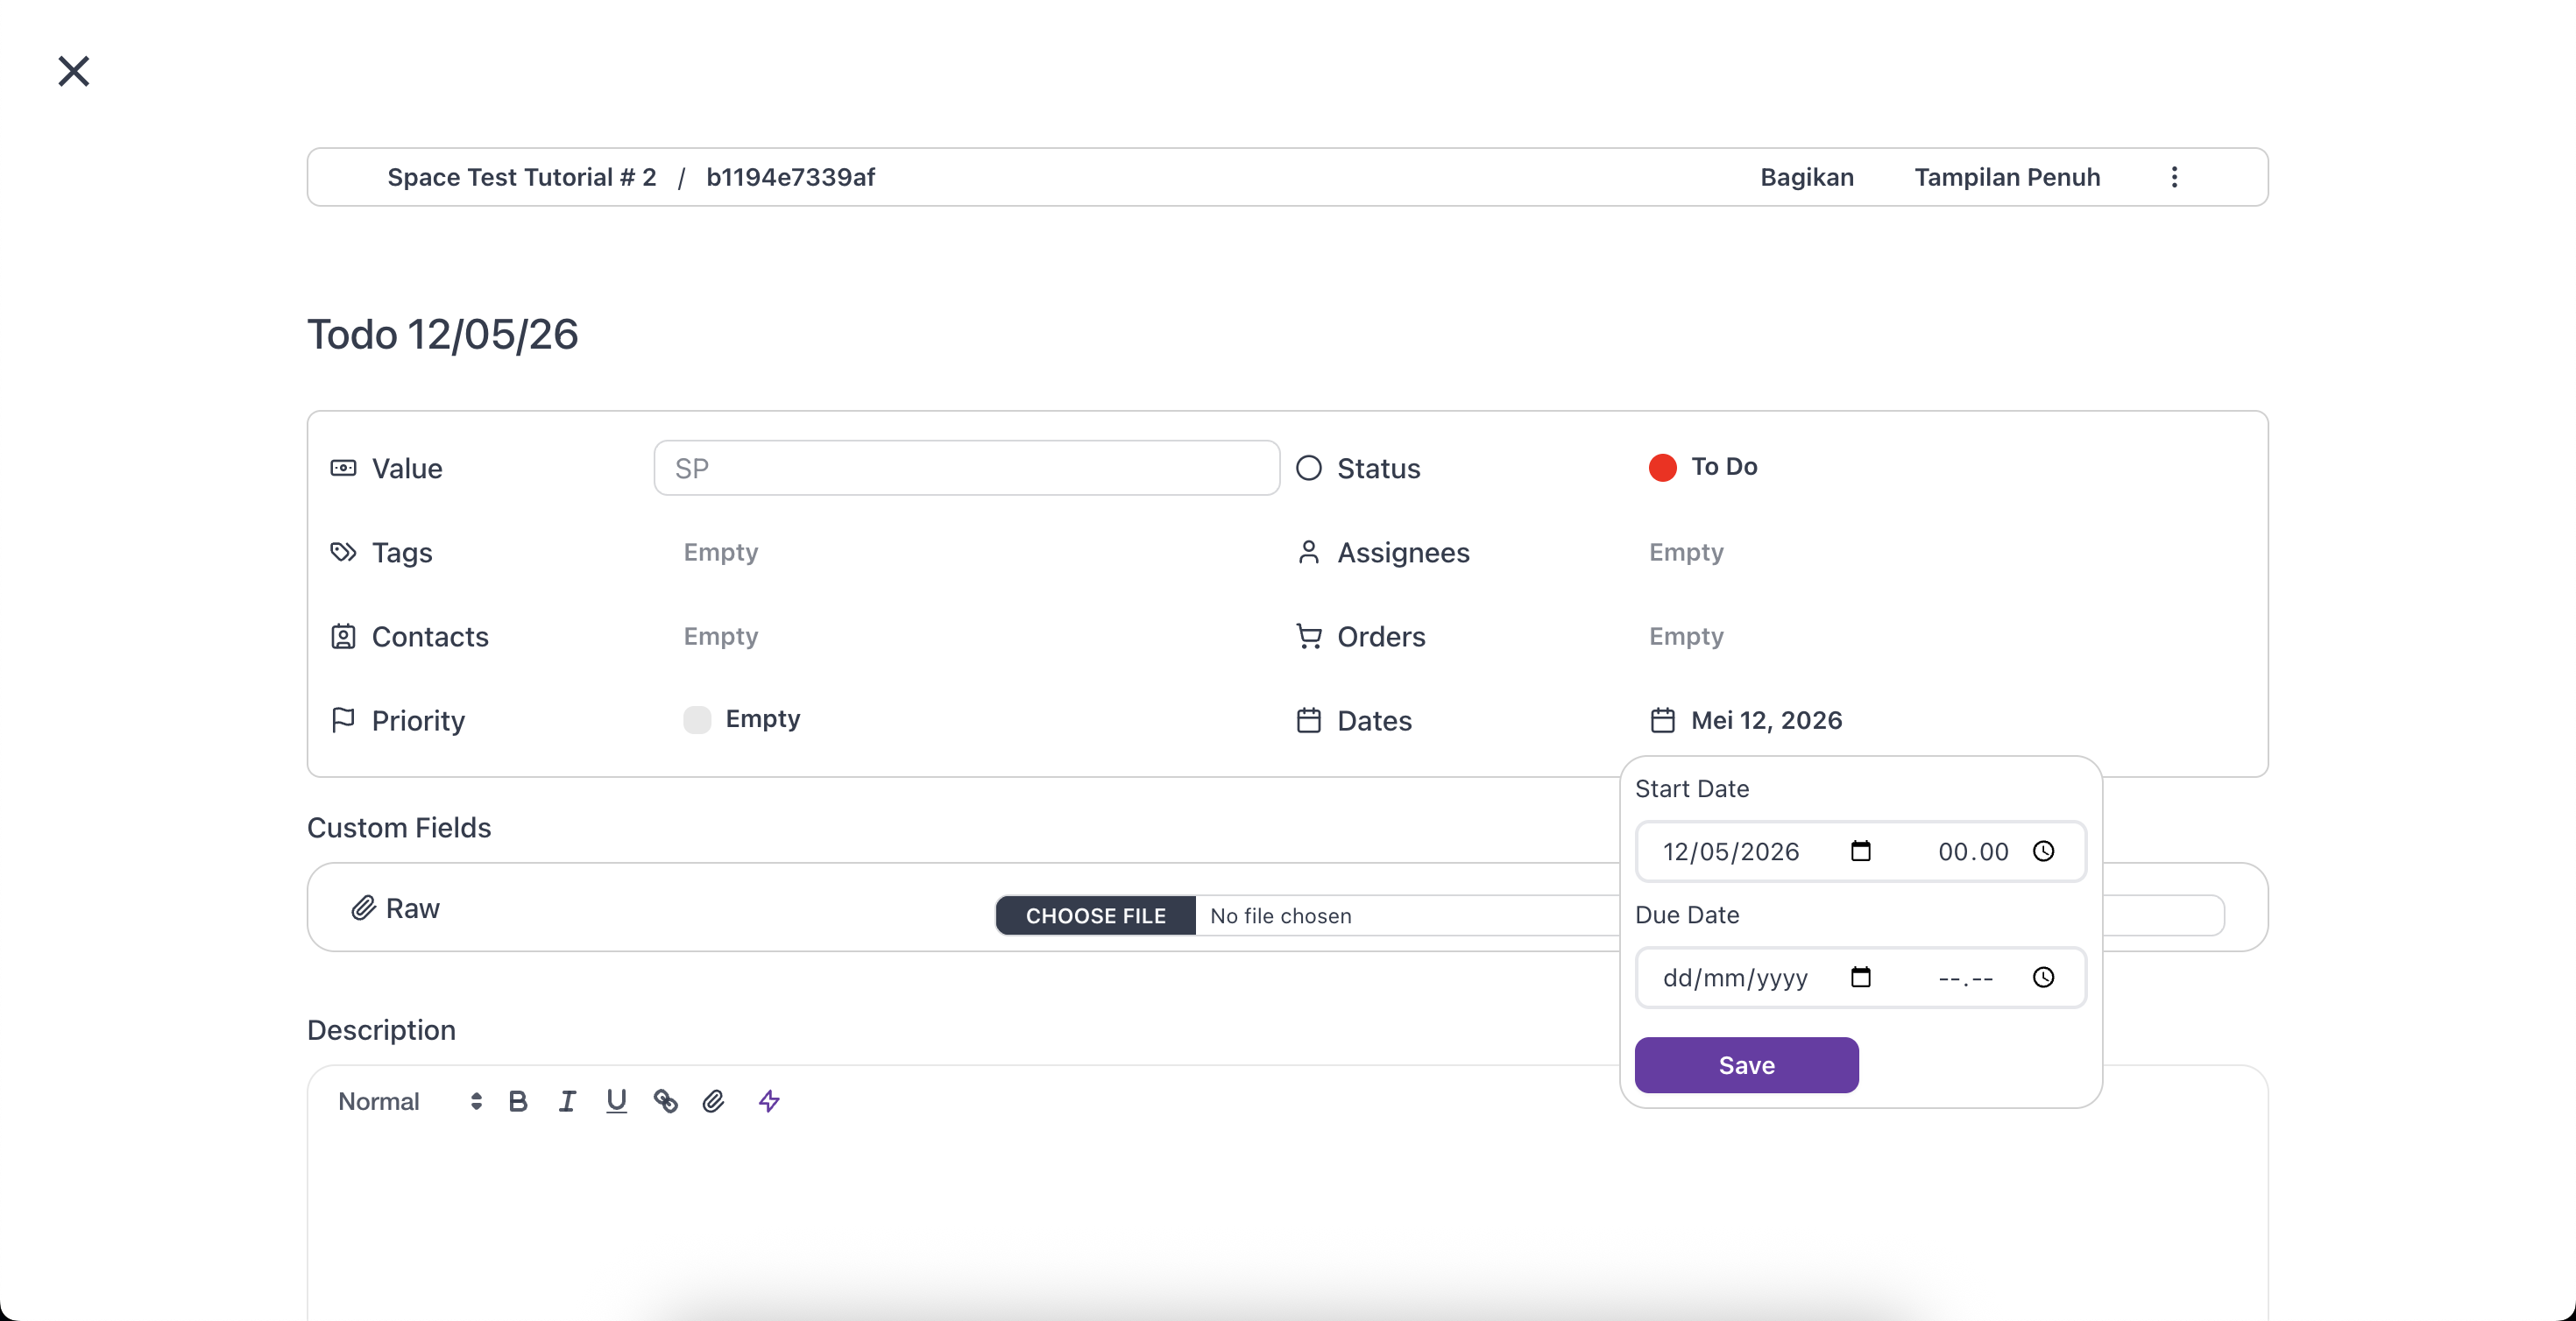Set assignees via Empty Assignees value
Screen dimensions: 2576x1321
pos(1685,552)
